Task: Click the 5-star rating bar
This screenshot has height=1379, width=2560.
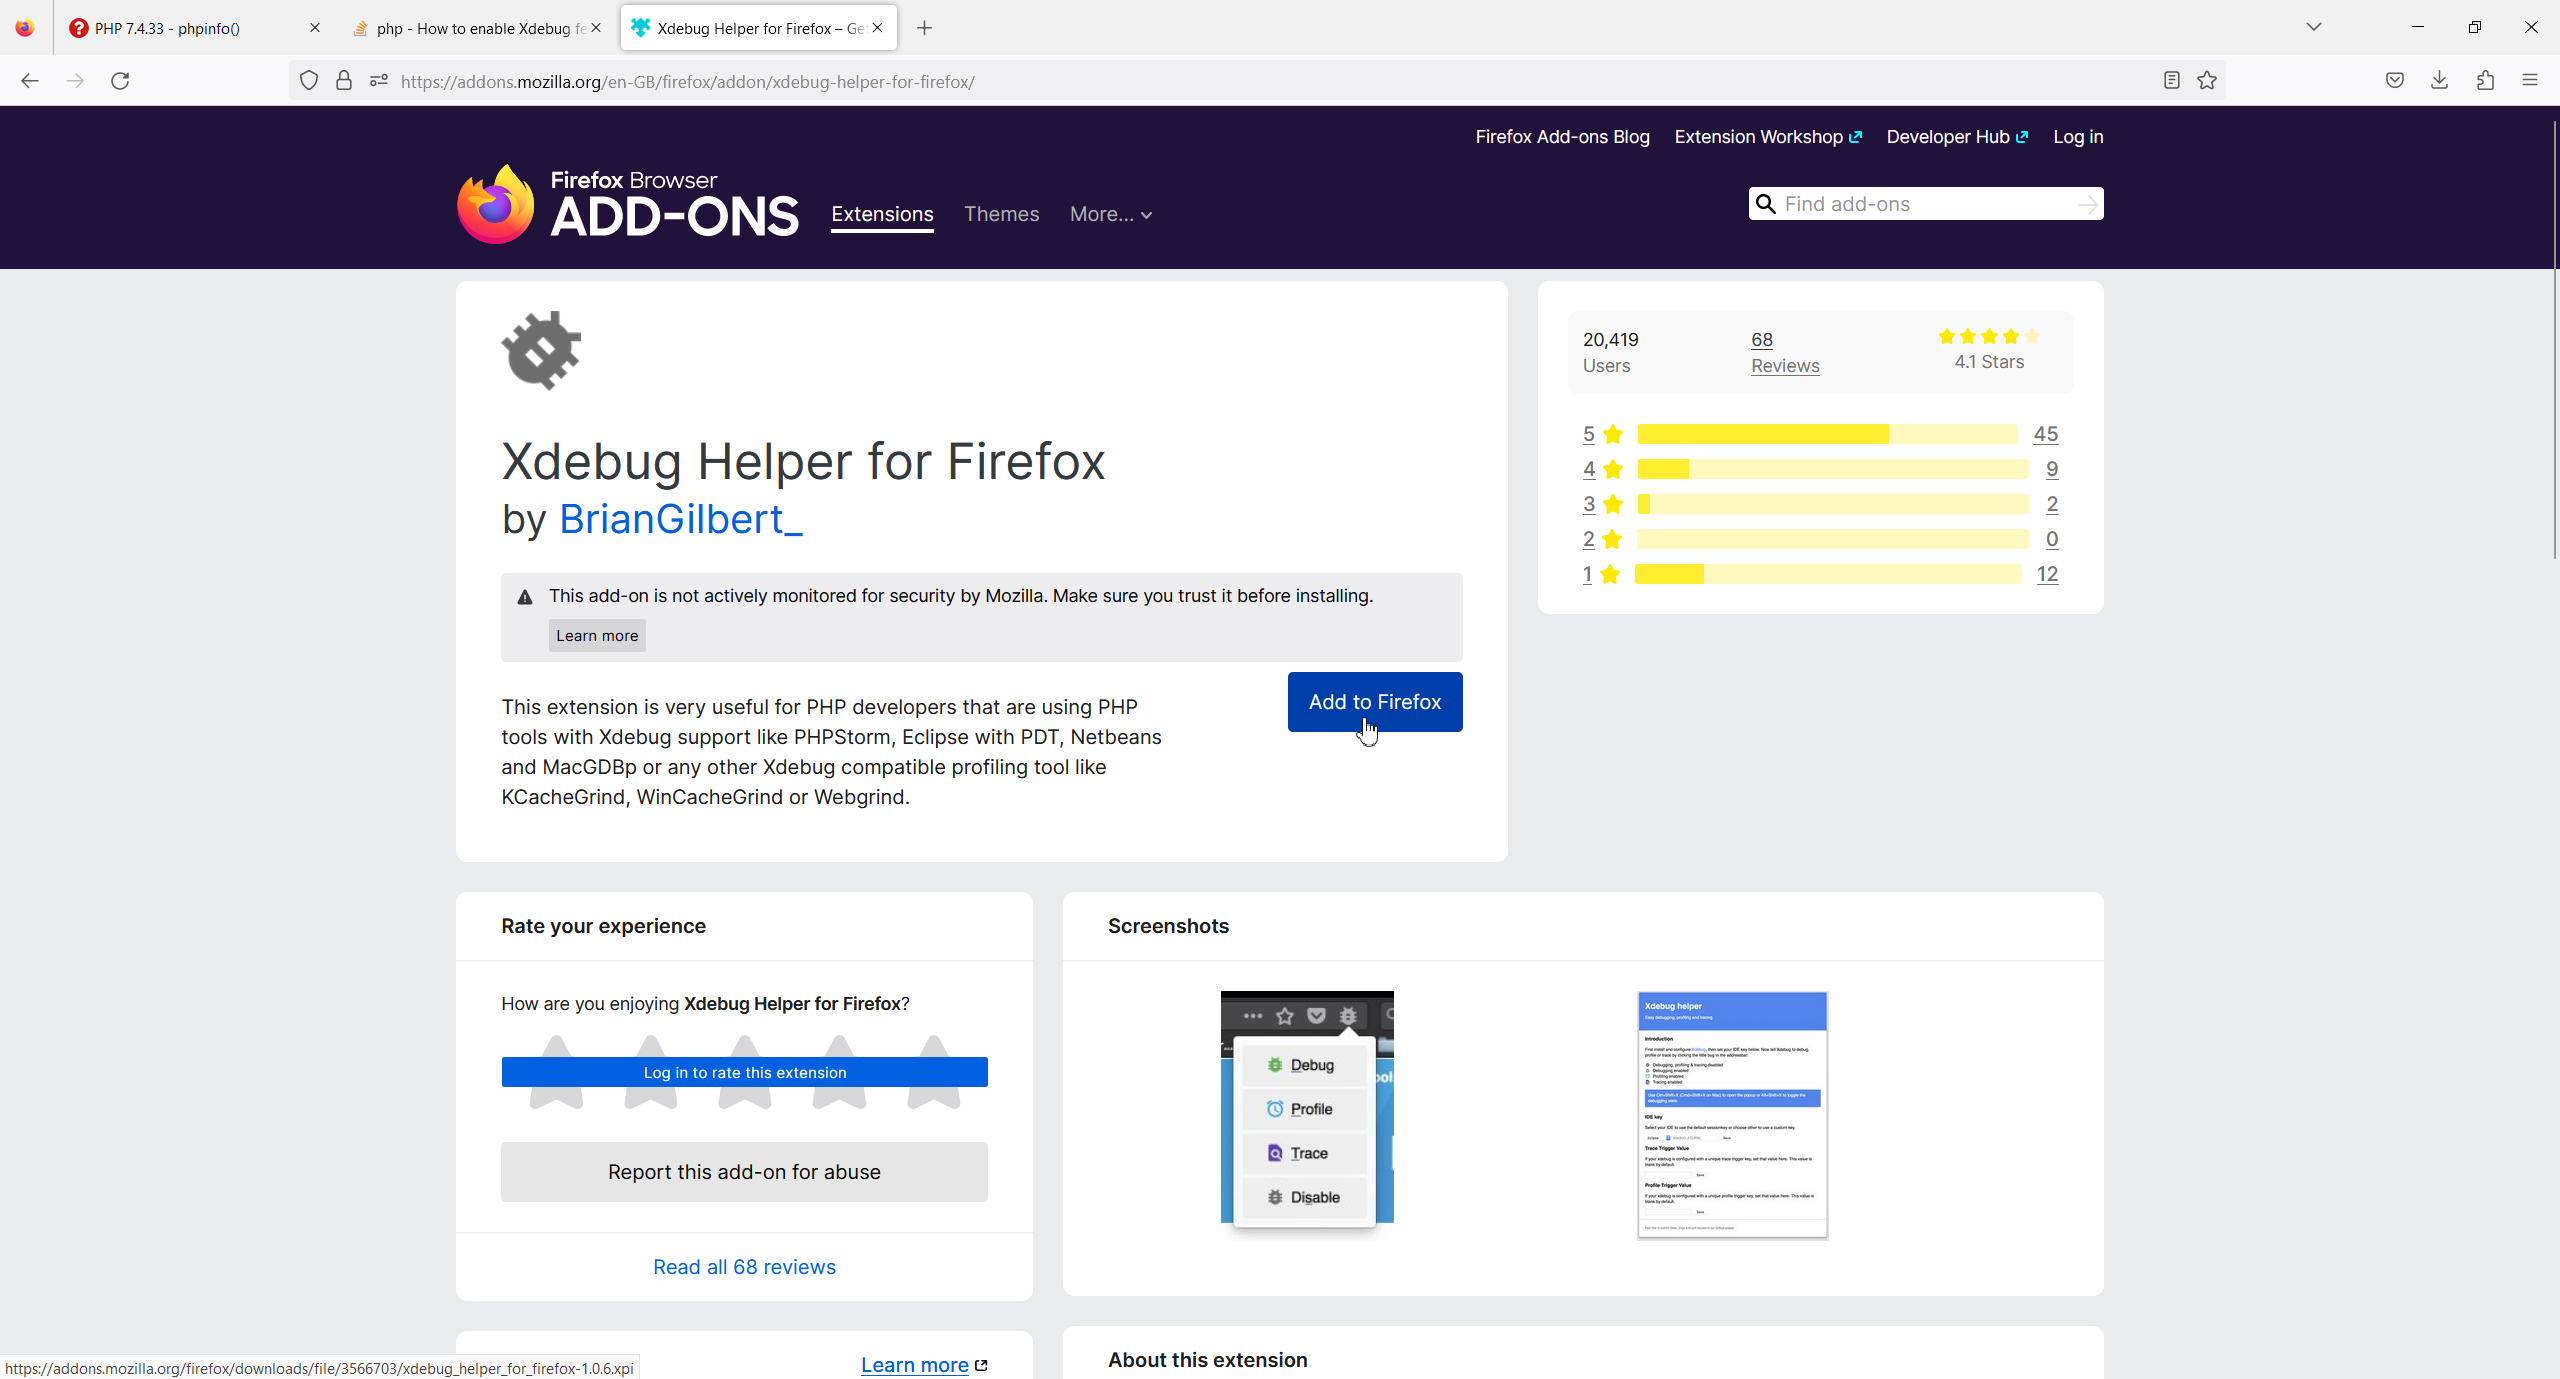Action: [x=1826, y=434]
